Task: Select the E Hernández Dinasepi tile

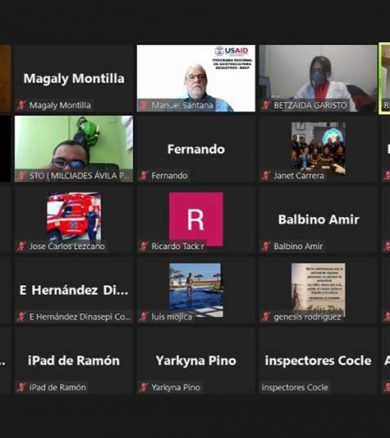Action: click(74, 290)
